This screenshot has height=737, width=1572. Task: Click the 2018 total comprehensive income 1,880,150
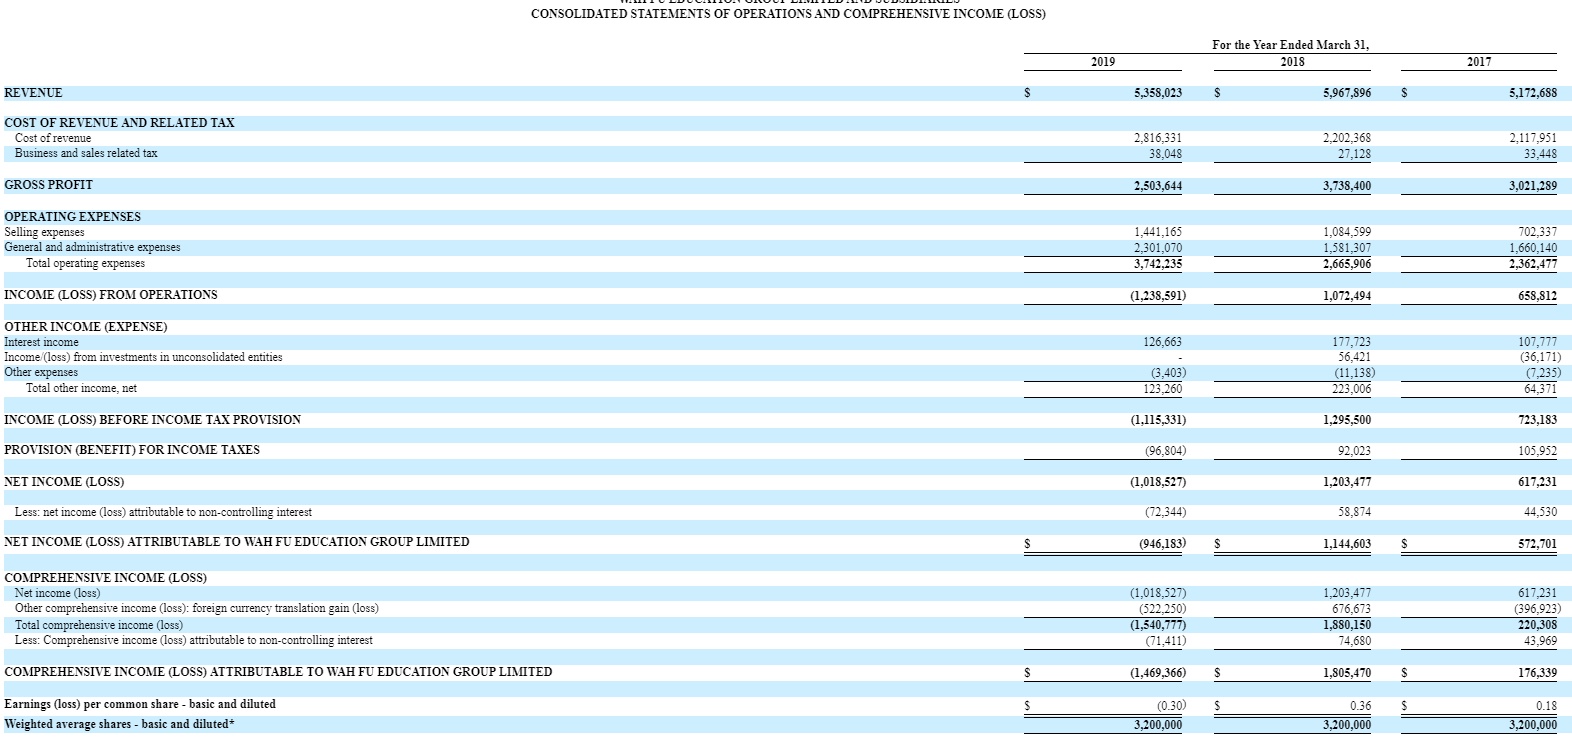(1347, 625)
